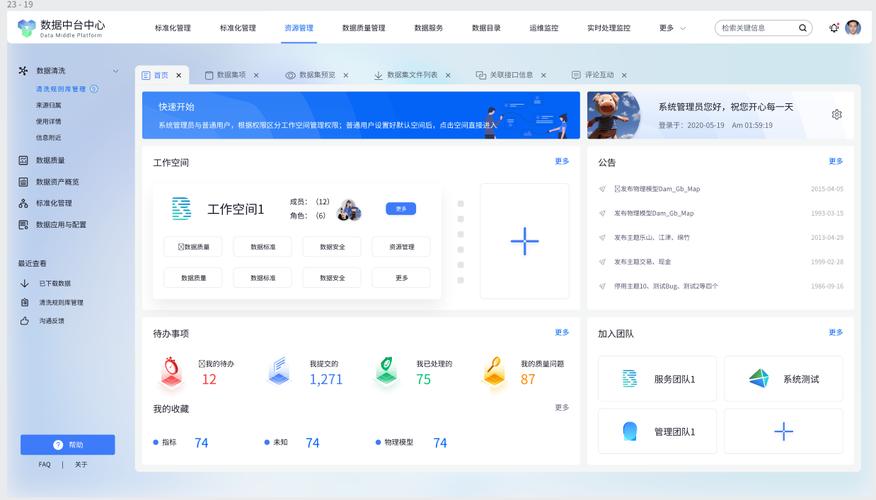The image size is (876, 500).
Task: Click the info icon beside 清洗规则库管理
Action: (x=94, y=89)
